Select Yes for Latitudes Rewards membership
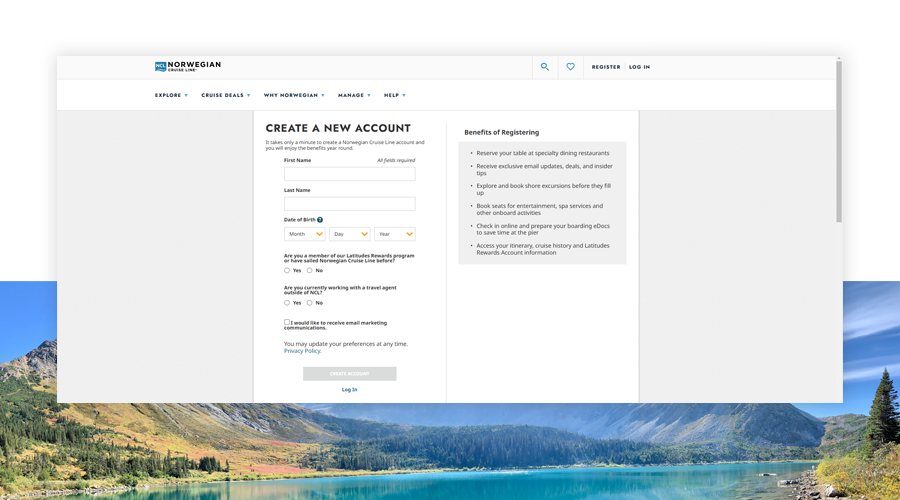 pos(287,270)
